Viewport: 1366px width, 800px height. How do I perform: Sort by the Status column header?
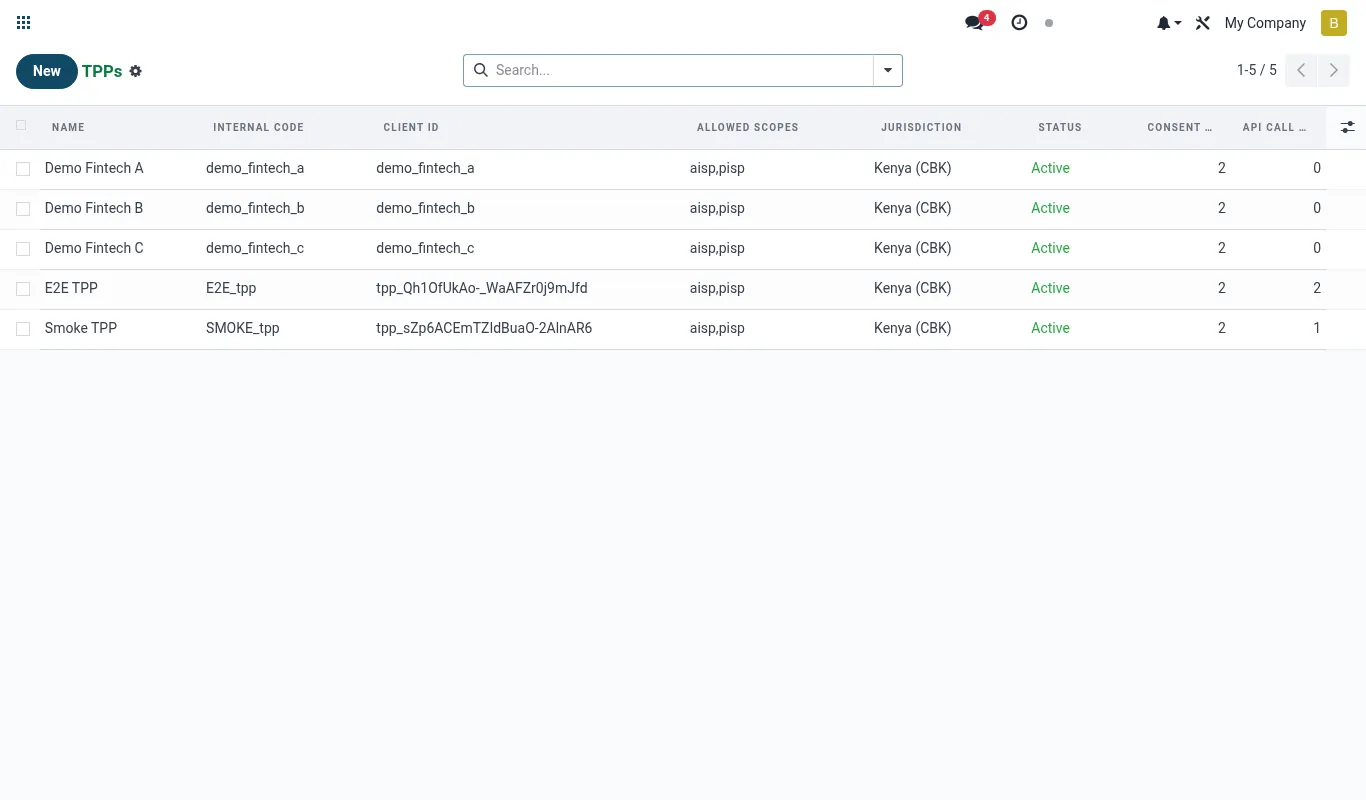(x=1060, y=127)
